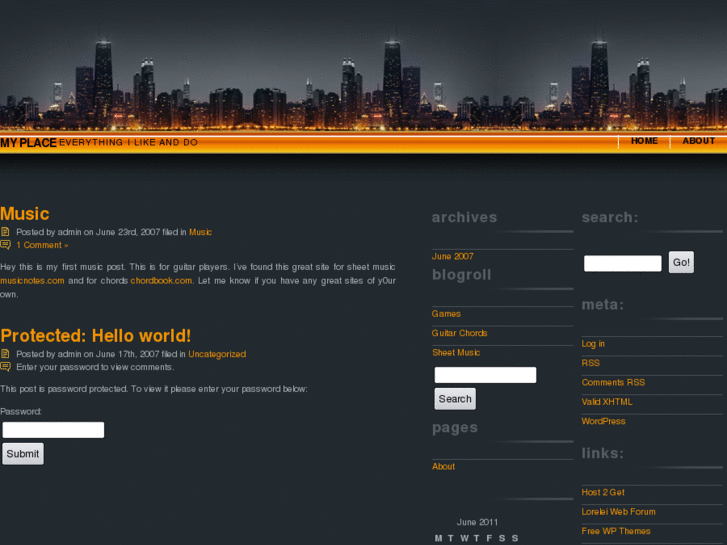Open the Free WP Themes link
Screen dimensions: 727x545
click(x=616, y=532)
